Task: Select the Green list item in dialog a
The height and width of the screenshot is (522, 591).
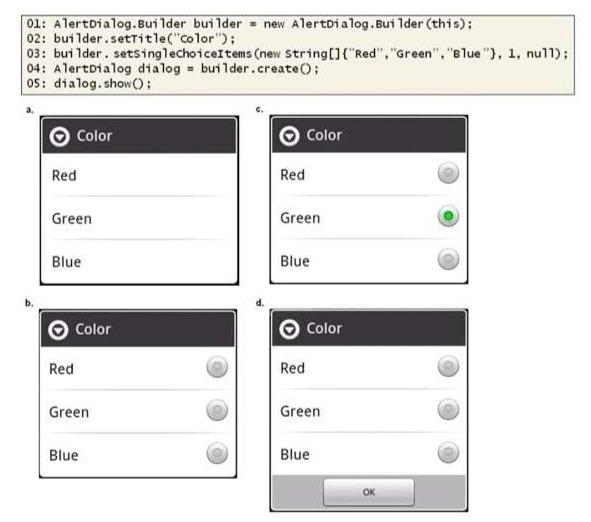Action: 139,218
